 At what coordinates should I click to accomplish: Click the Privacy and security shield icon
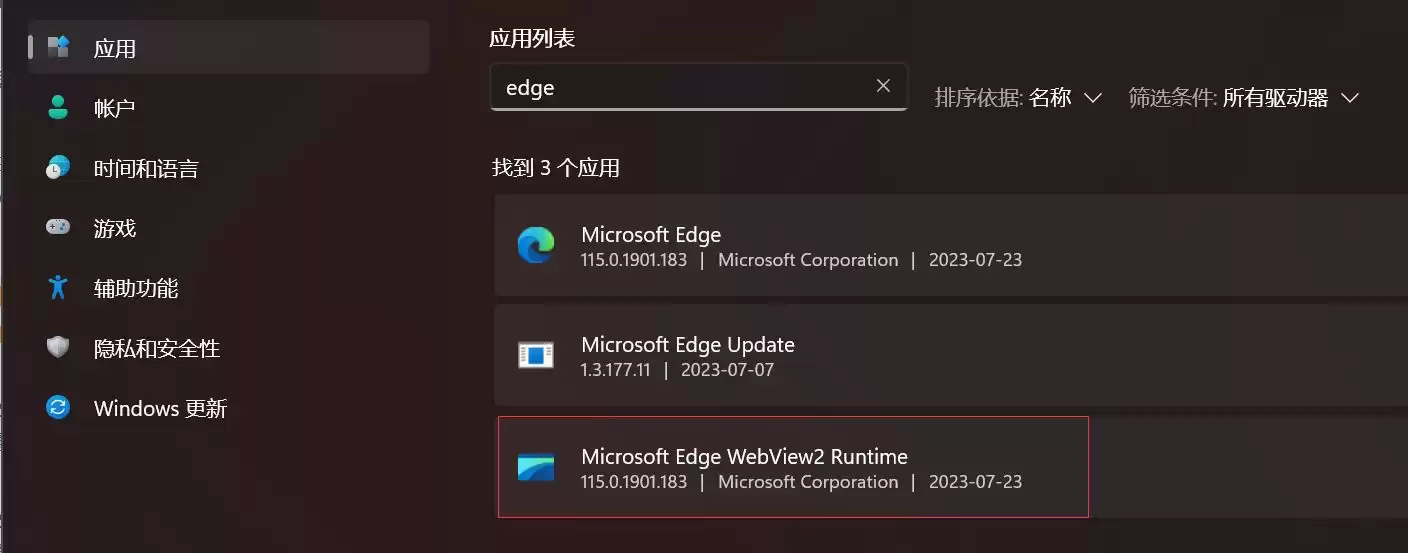pos(58,348)
